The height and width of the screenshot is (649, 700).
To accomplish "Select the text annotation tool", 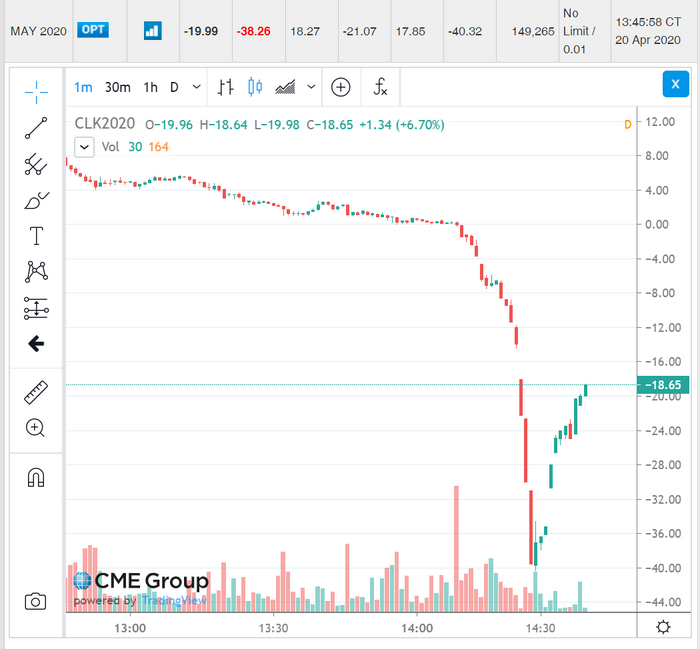I will (36, 236).
